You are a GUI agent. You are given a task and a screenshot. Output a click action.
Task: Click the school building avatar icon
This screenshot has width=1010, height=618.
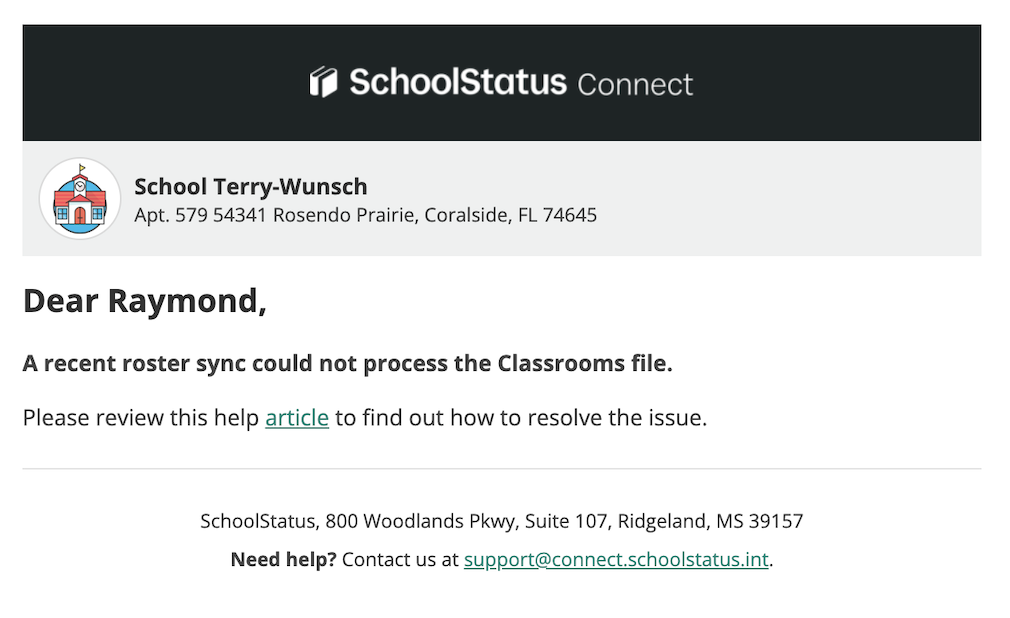click(80, 199)
